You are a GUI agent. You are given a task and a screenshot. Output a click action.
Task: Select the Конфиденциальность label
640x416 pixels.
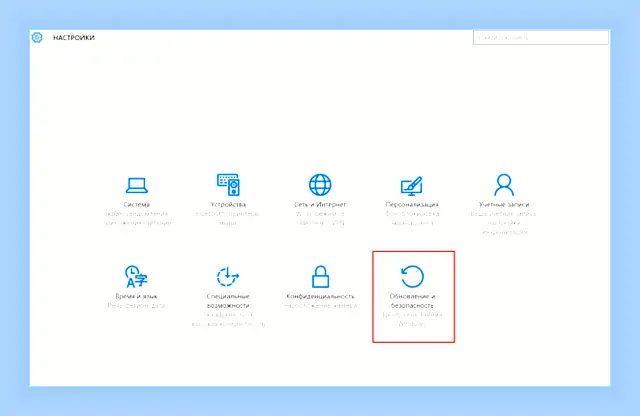[320, 296]
